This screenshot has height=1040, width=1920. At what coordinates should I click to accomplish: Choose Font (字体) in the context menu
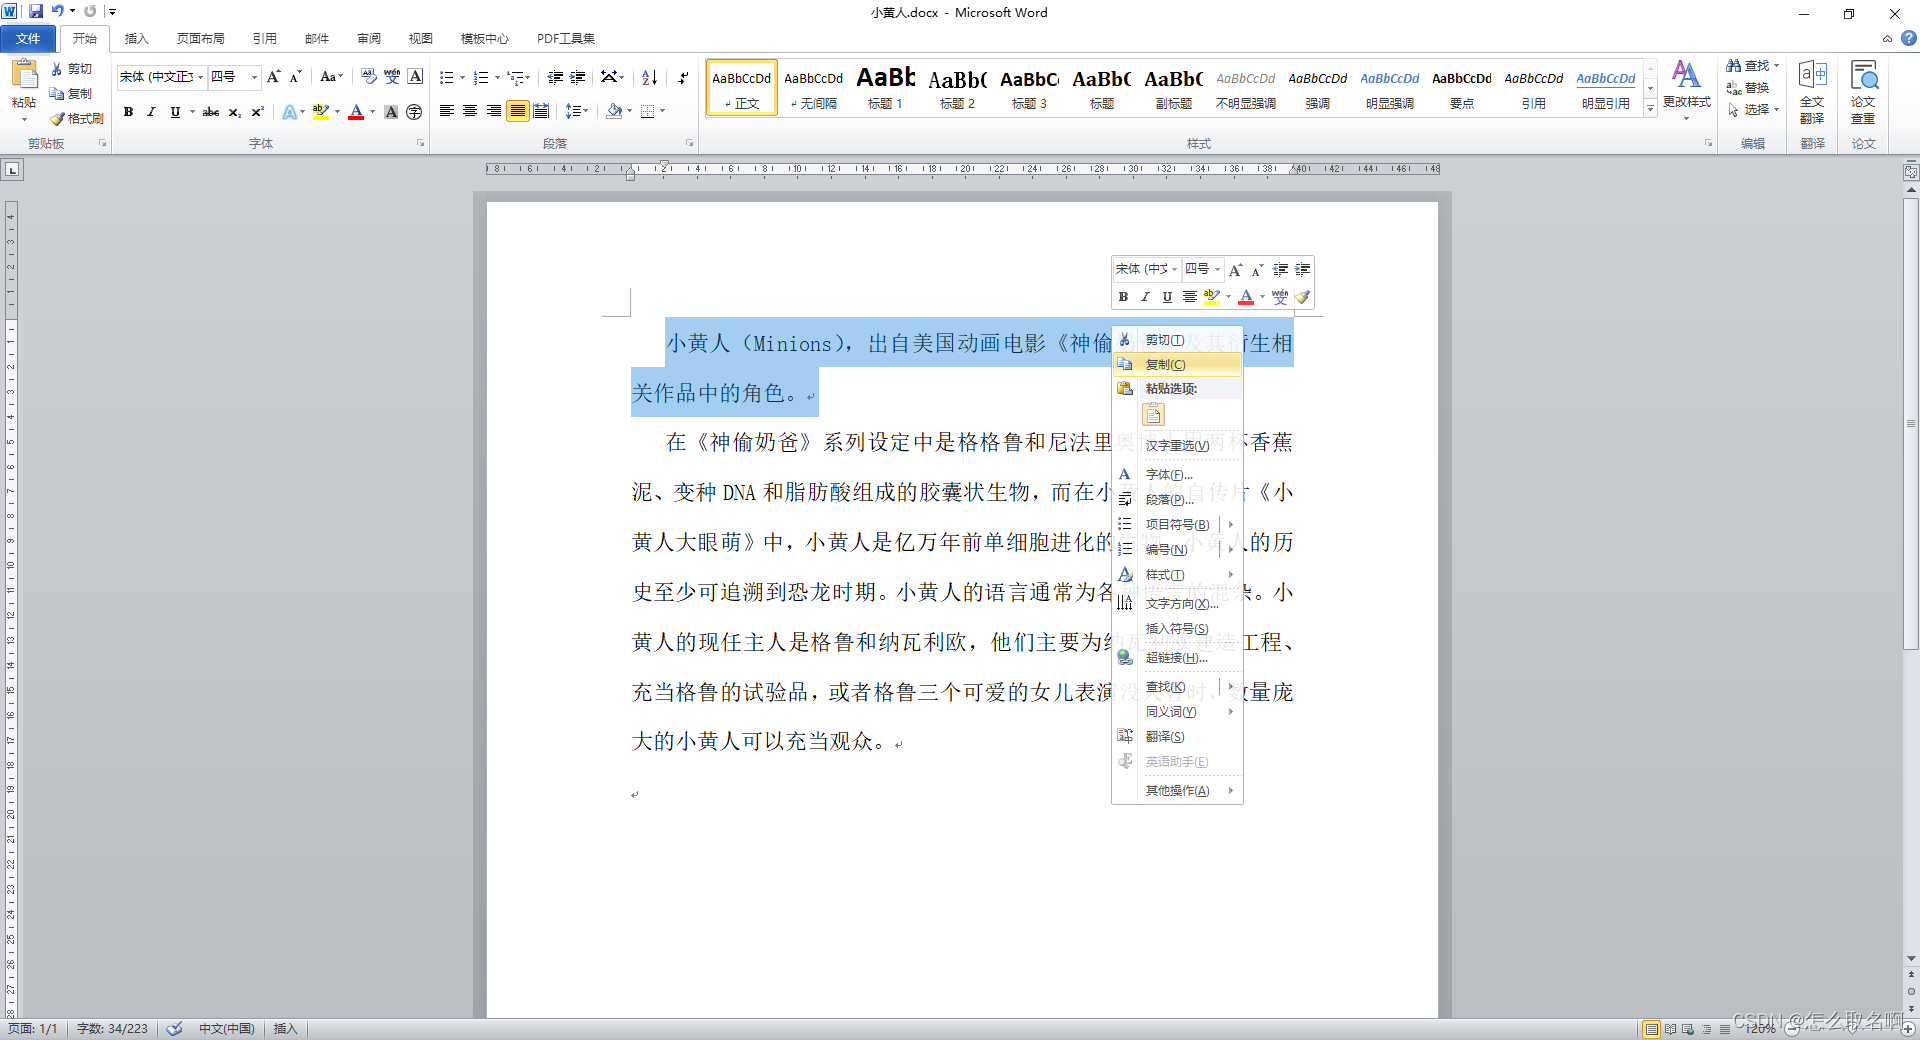click(x=1177, y=475)
